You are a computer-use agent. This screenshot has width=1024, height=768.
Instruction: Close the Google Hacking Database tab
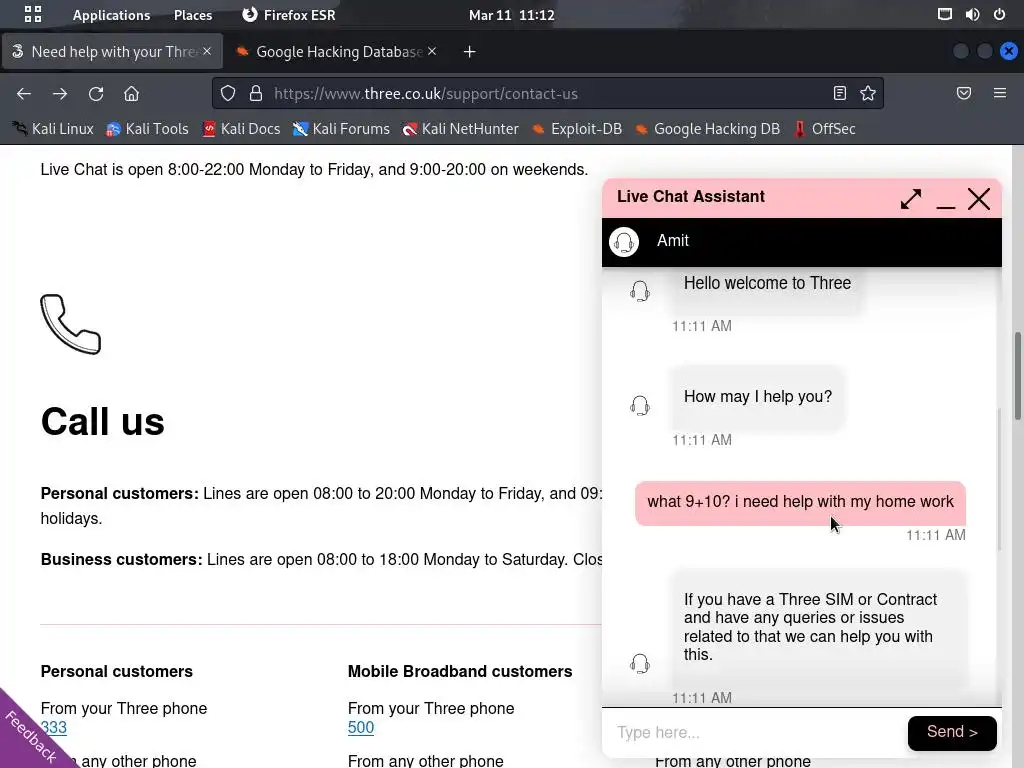[x=432, y=51]
